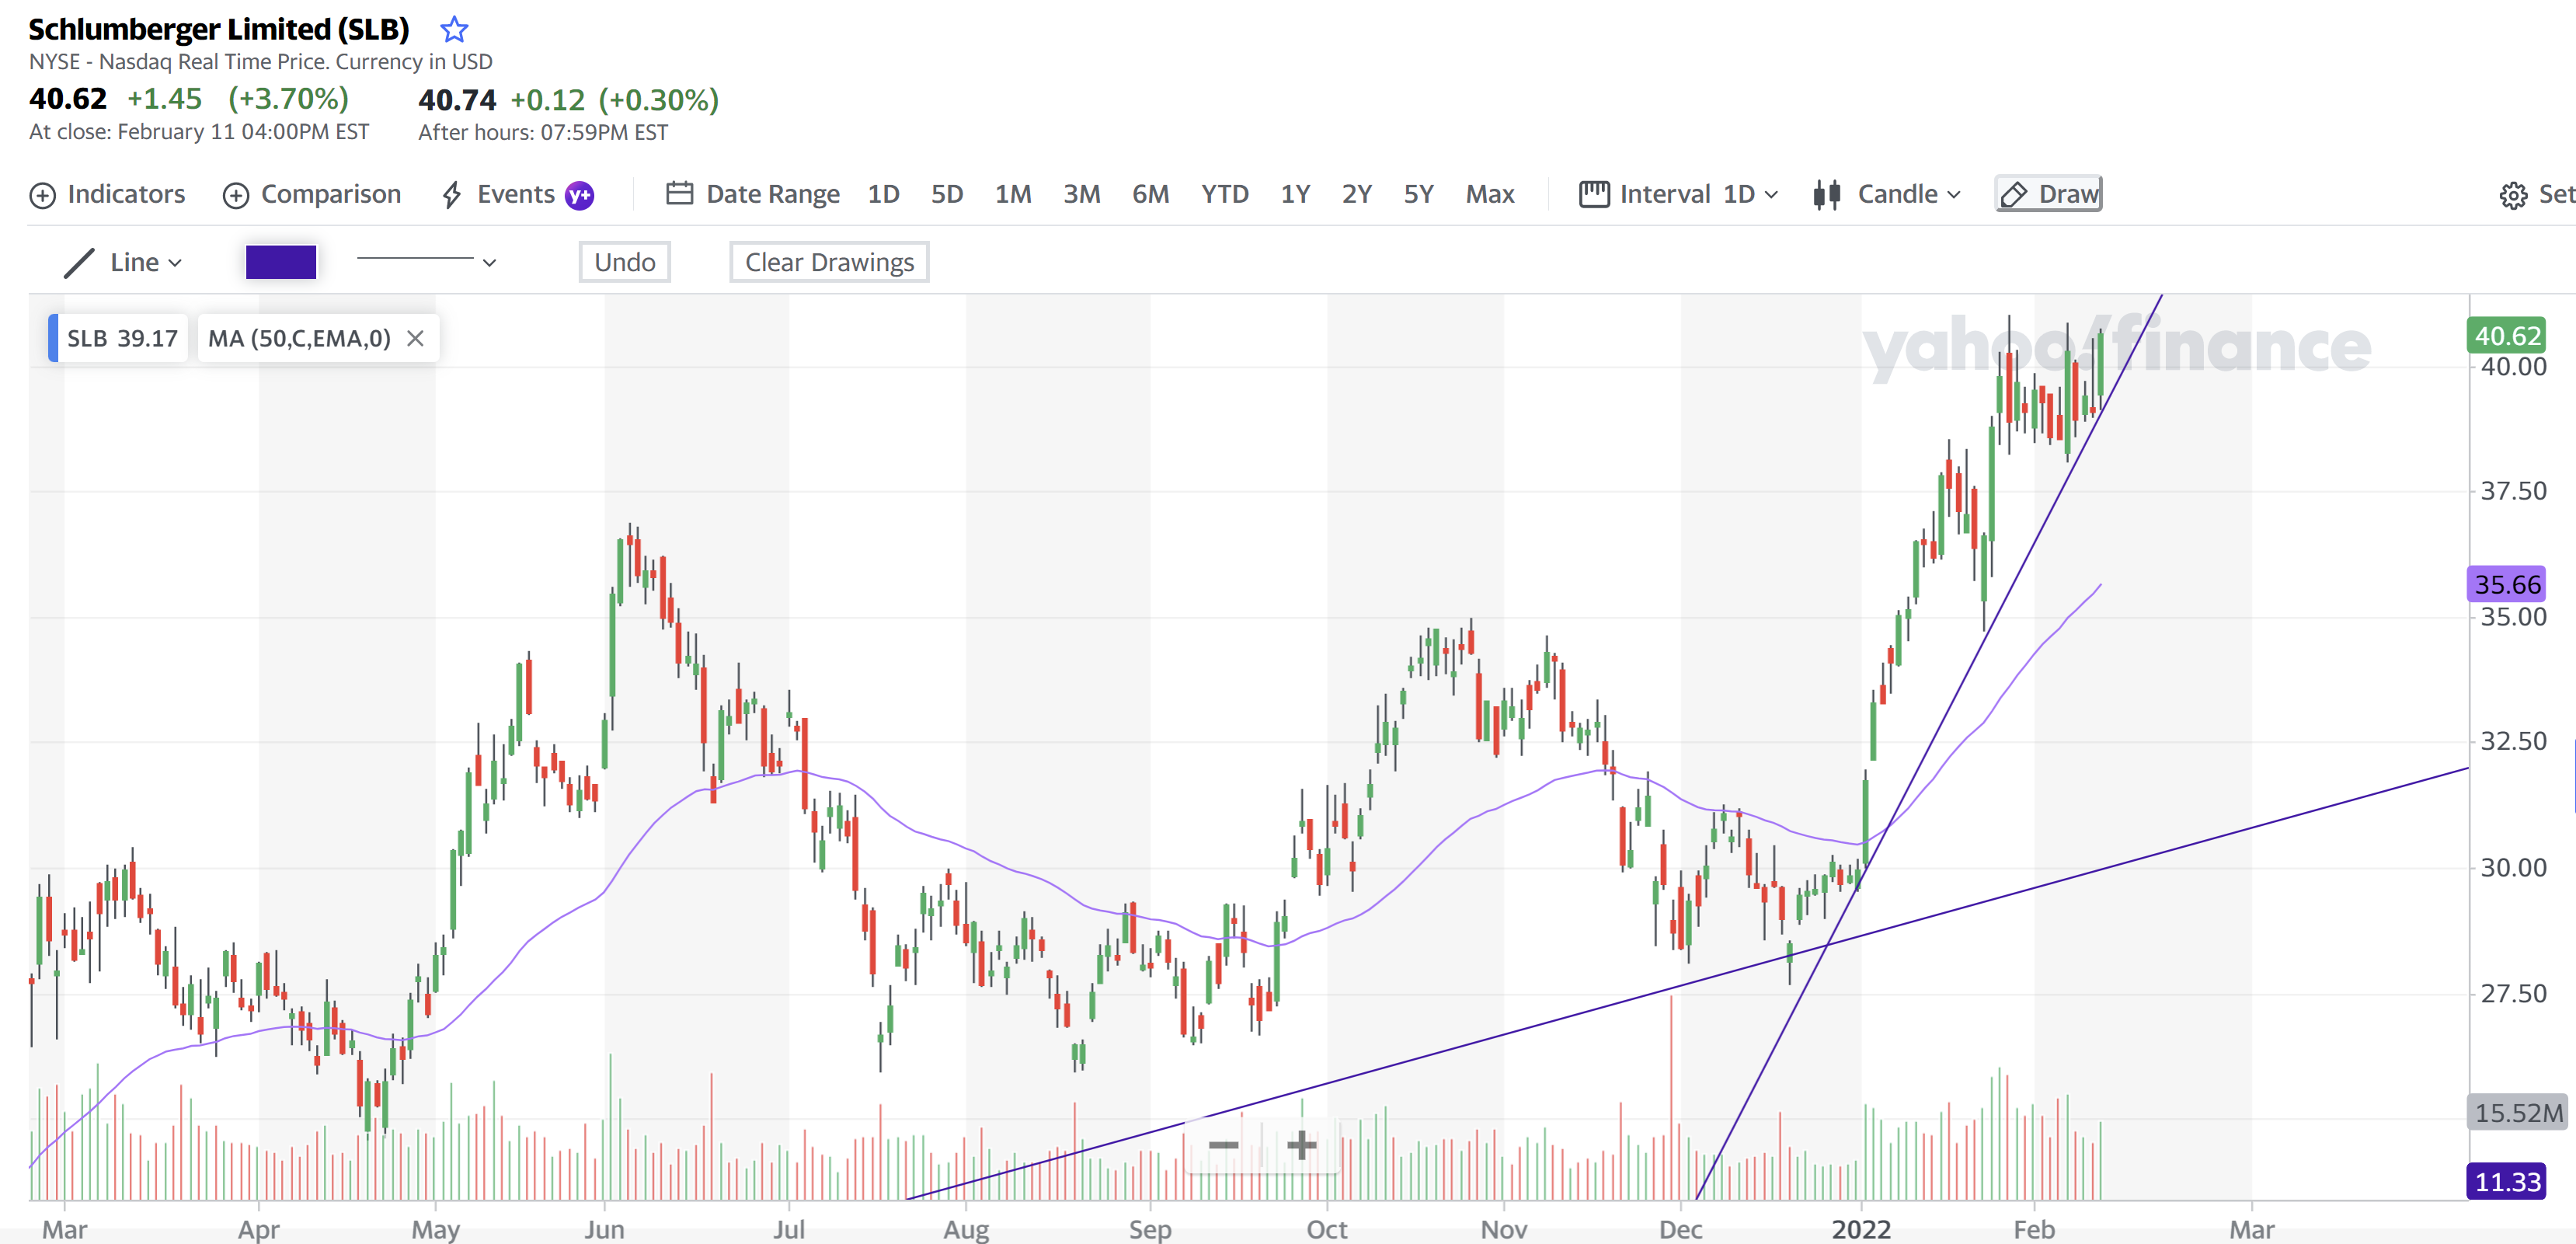Expand the Line drawing tool dropdown
Image resolution: width=2576 pixels, height=1244 pixels.
[146, 263]
